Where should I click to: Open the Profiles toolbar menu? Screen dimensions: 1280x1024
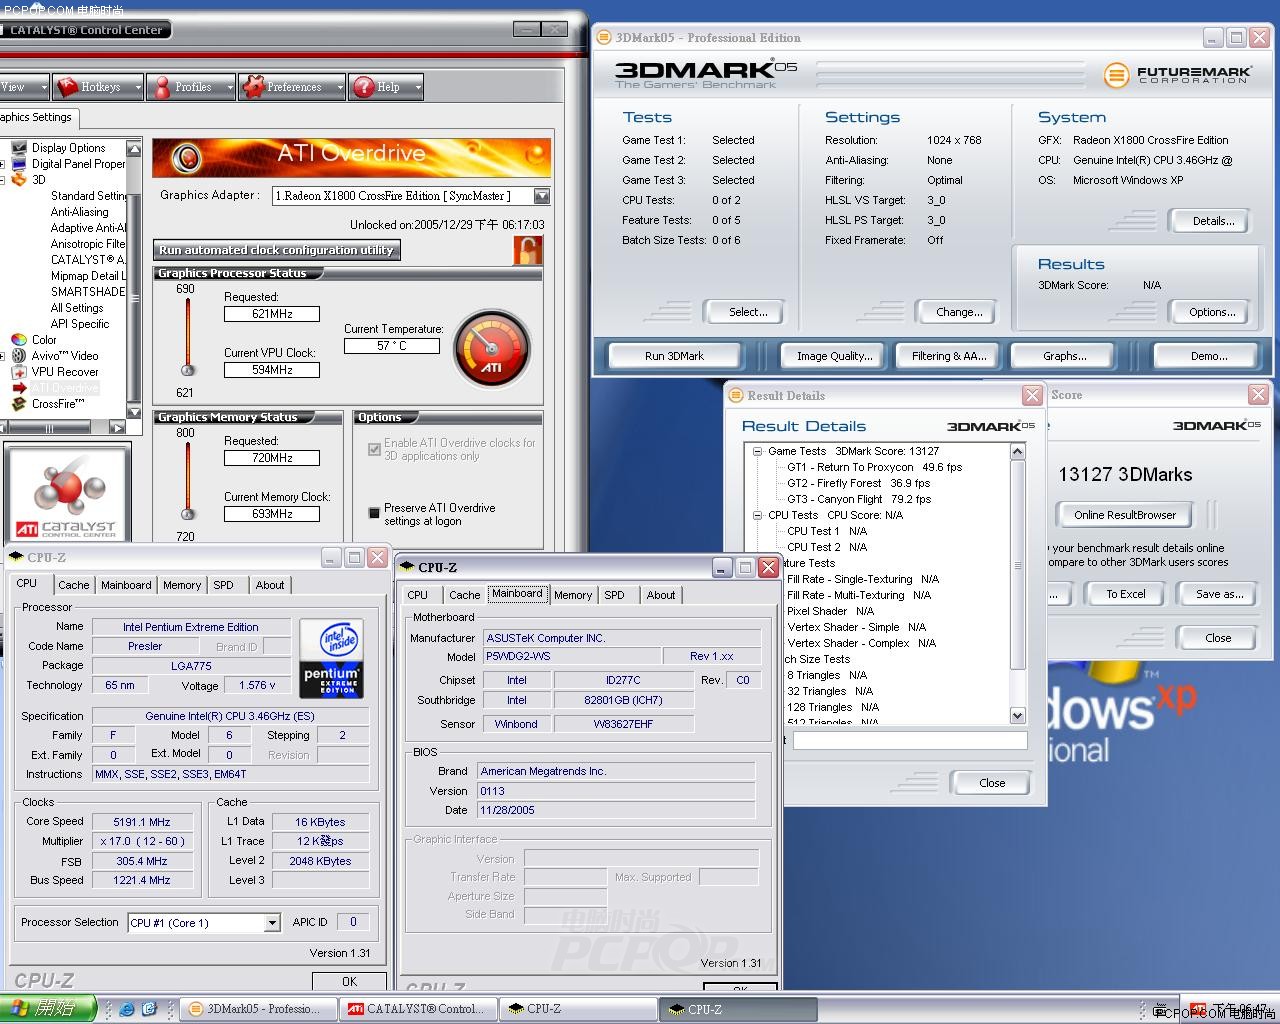pyautogui.click(x=191, y=87)
